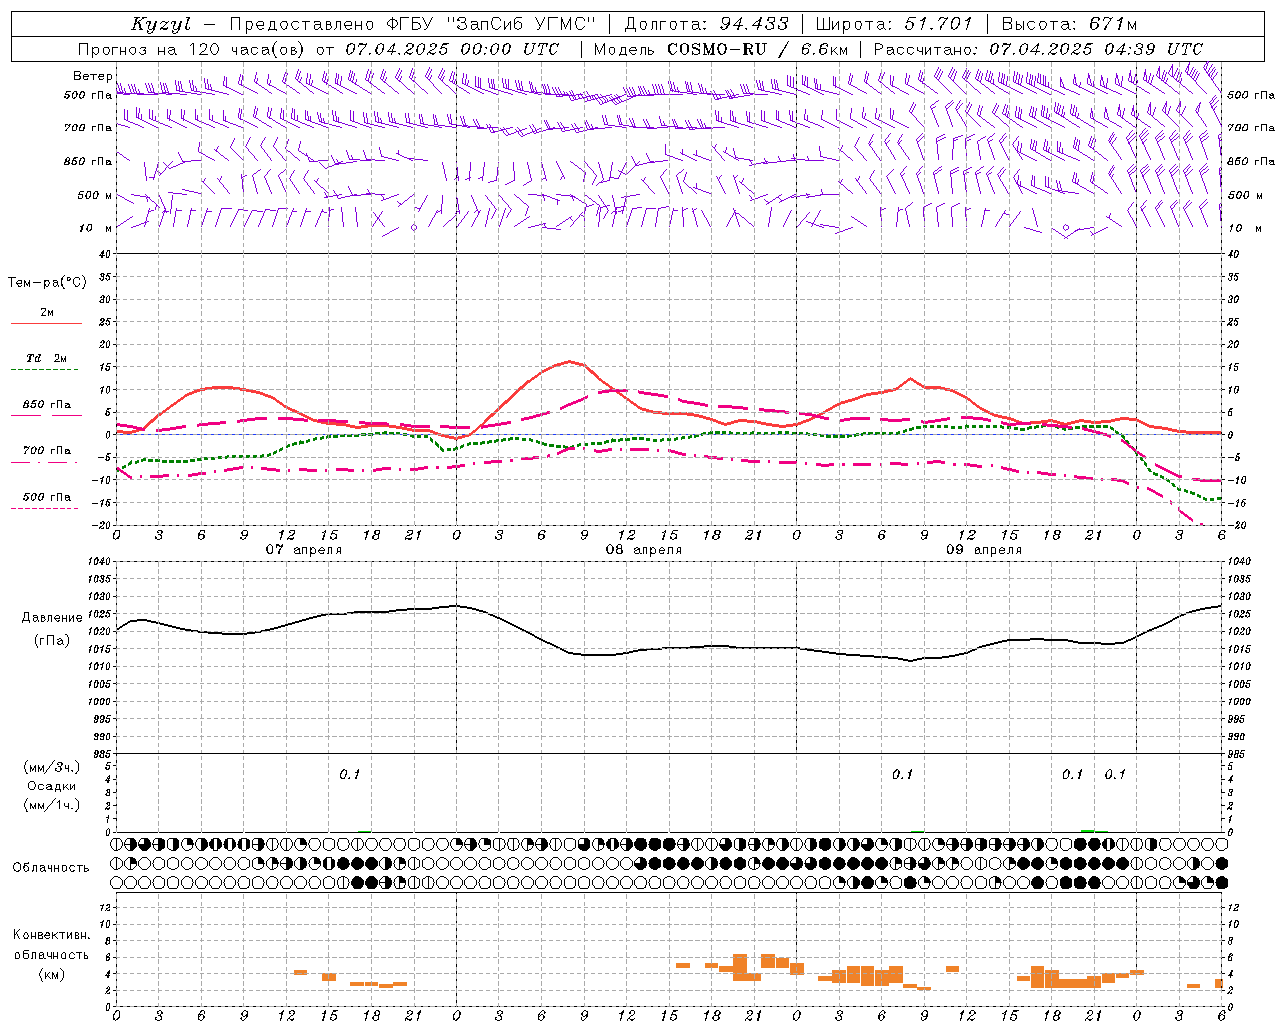Click the Тем-ра(°C) temperature axis title
1280x1024 pixels.
[x=47, y=282]
